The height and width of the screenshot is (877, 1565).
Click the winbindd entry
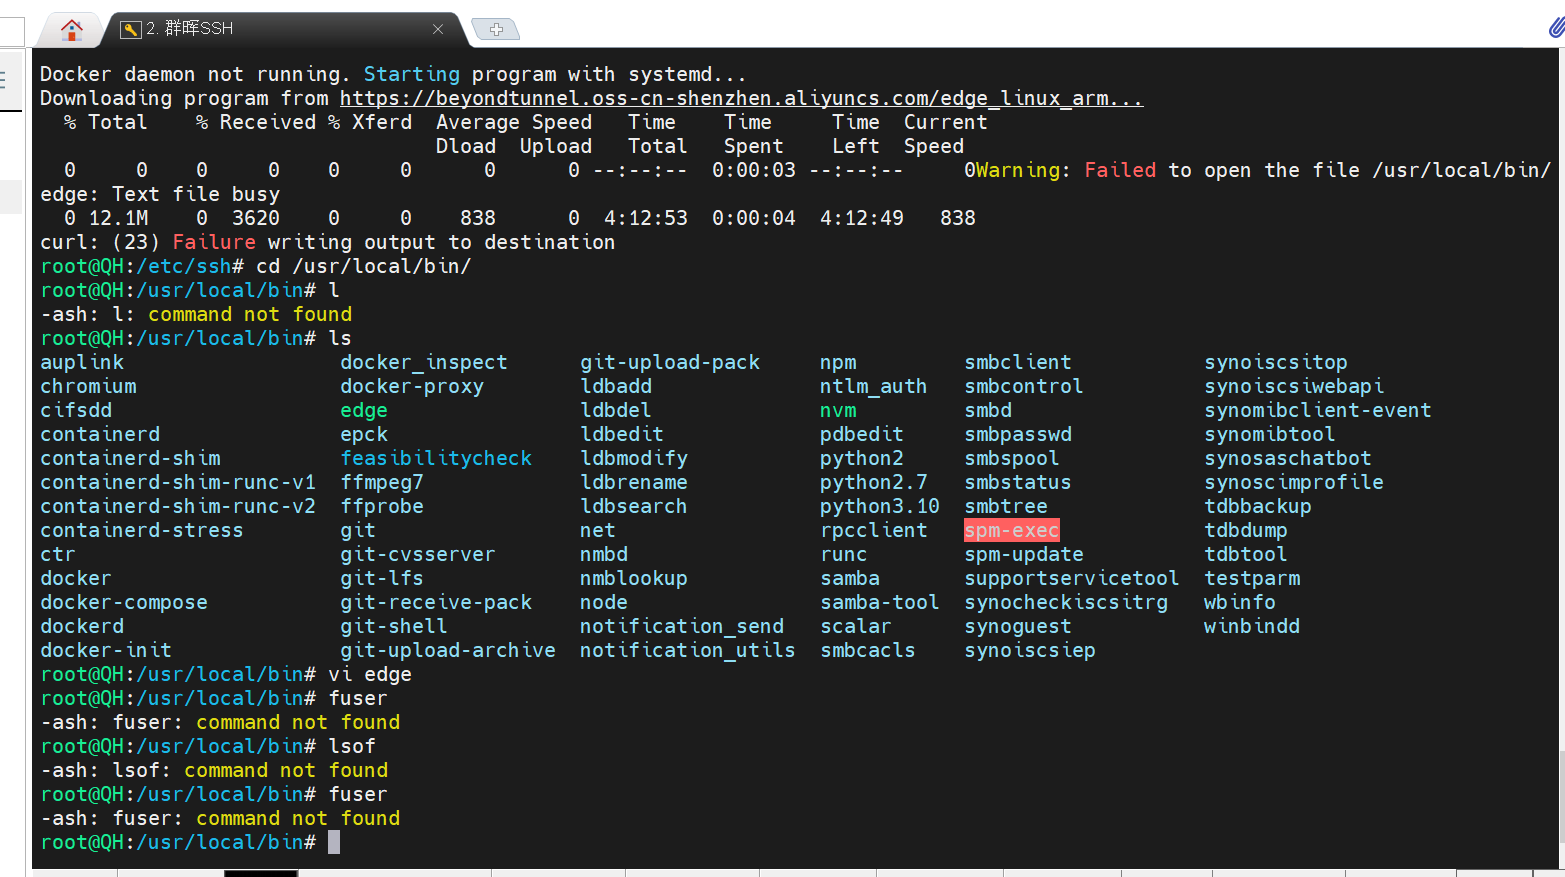tap(1252, 626)
